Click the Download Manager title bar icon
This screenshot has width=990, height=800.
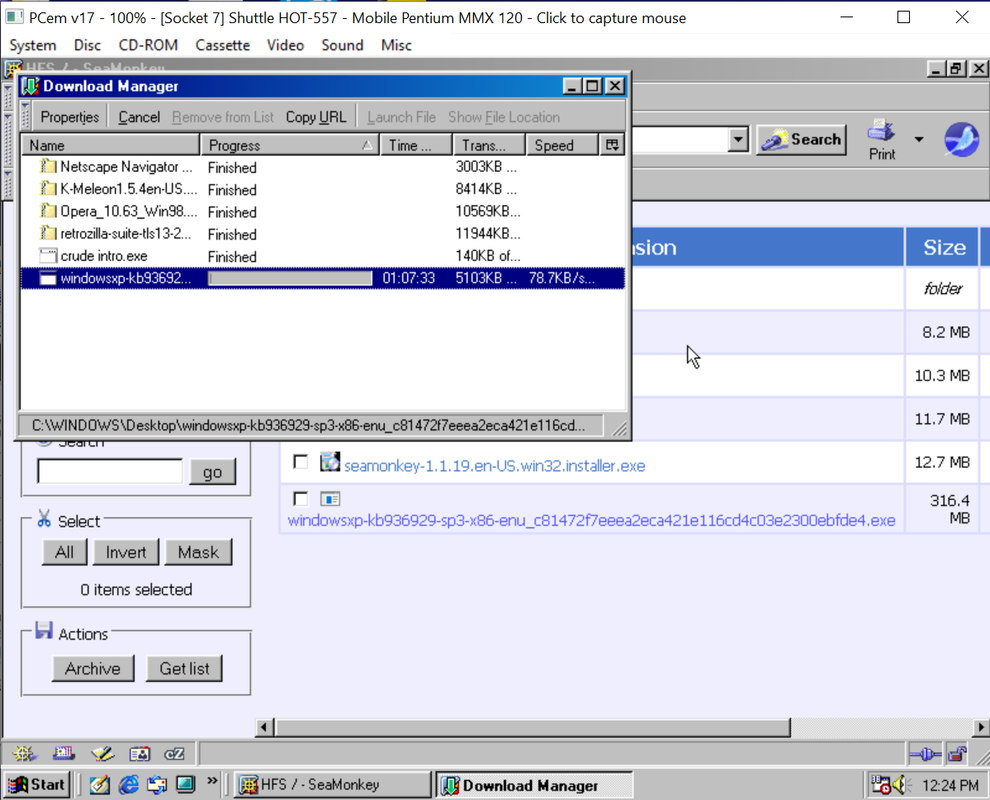30,87
